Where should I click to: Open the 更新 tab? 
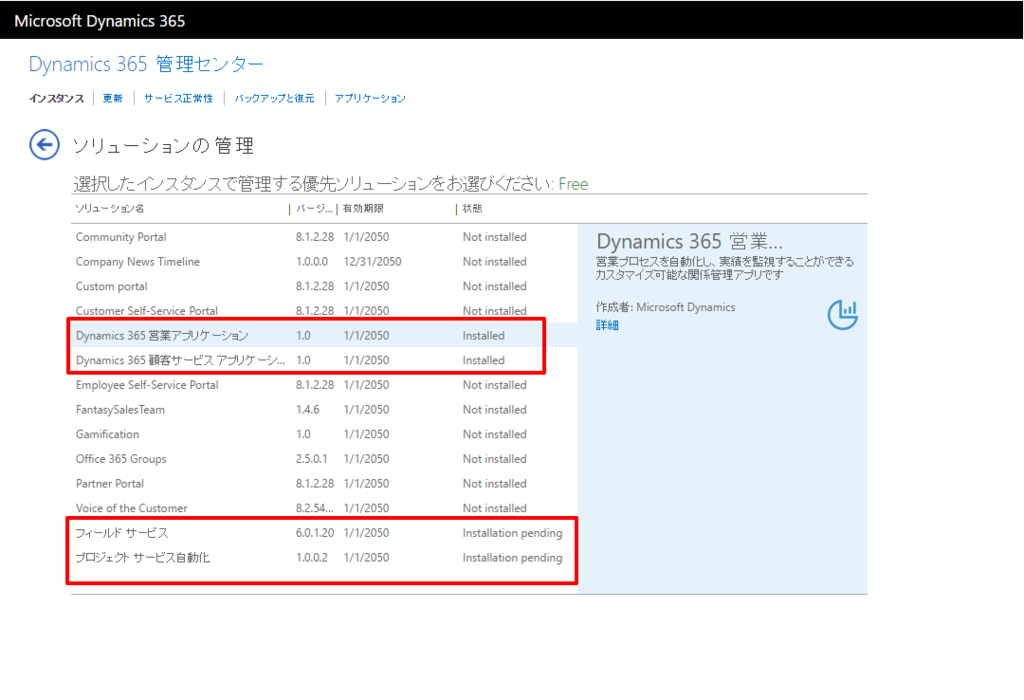112,99
